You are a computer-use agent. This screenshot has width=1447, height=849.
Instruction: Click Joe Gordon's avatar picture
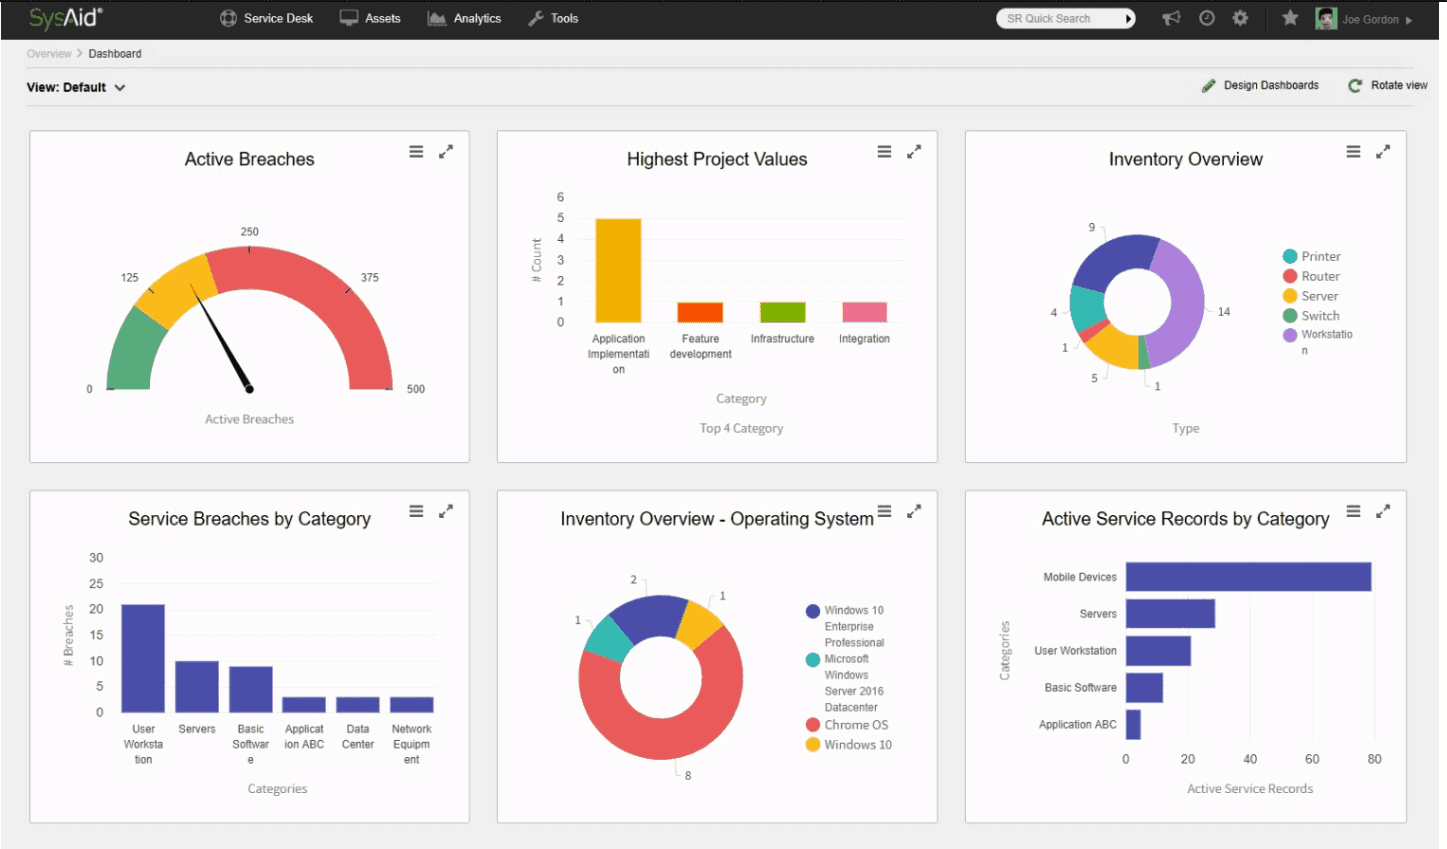1326,19
